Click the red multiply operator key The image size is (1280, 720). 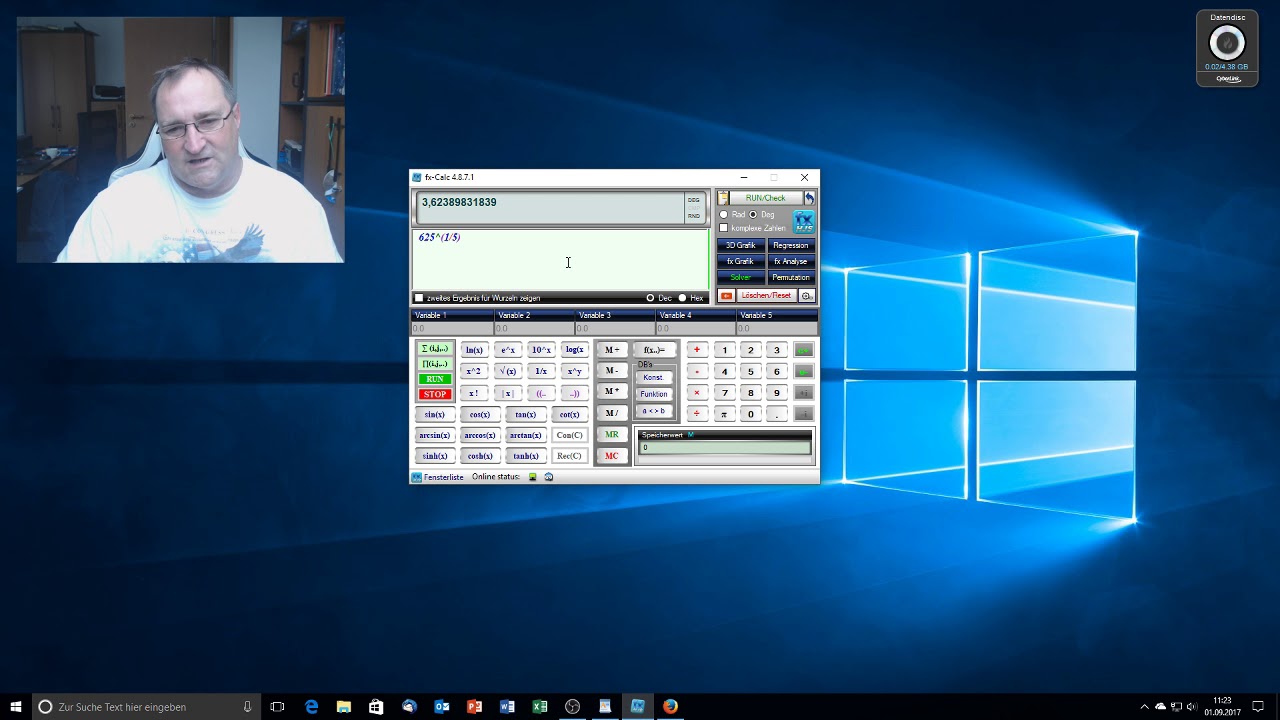point(697,393)
